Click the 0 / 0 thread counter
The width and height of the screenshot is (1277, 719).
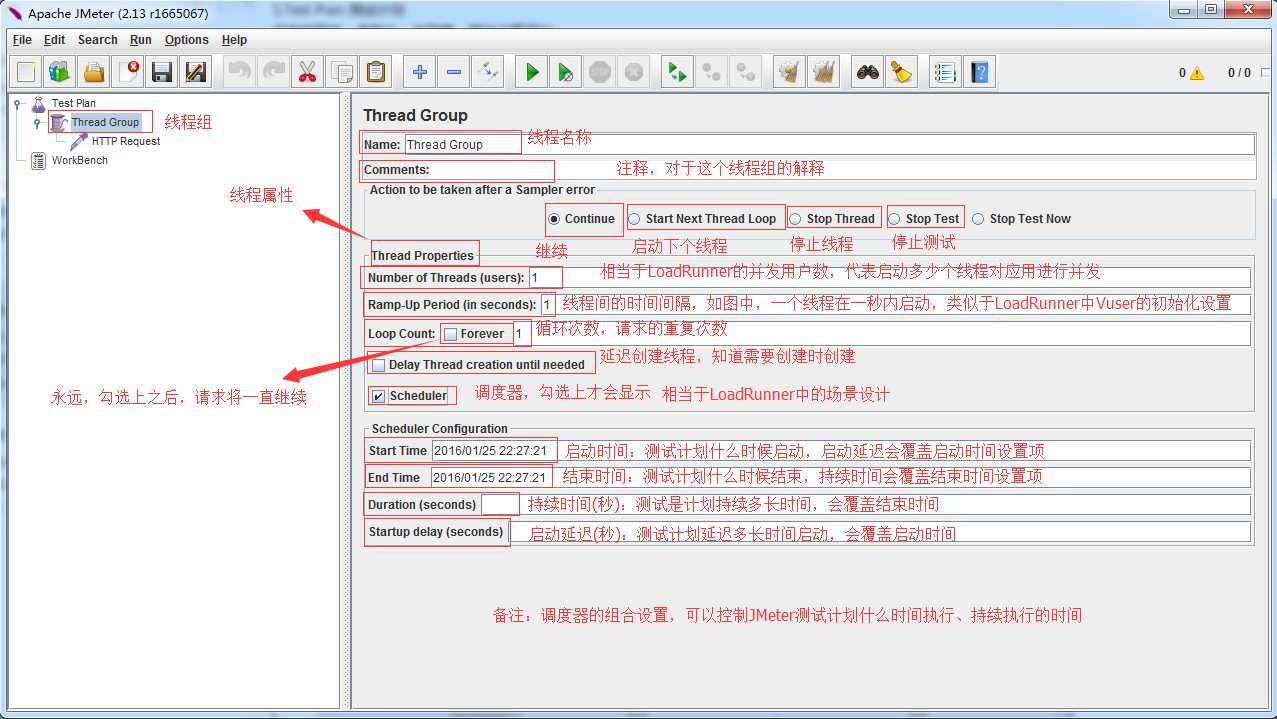click(1239, 73)
